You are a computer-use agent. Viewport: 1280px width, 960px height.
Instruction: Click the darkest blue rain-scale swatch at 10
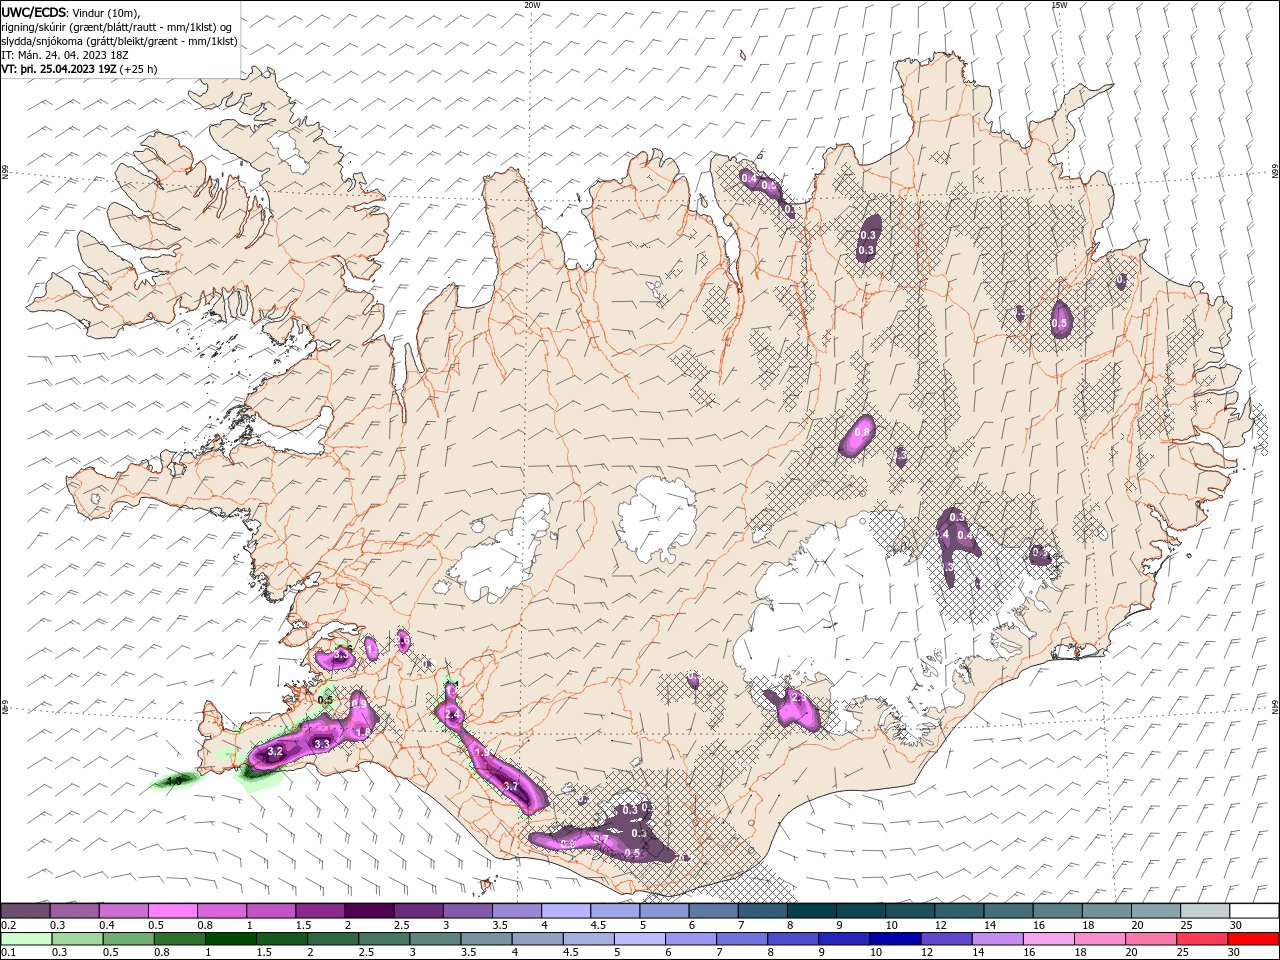click(x=893, y=939)
